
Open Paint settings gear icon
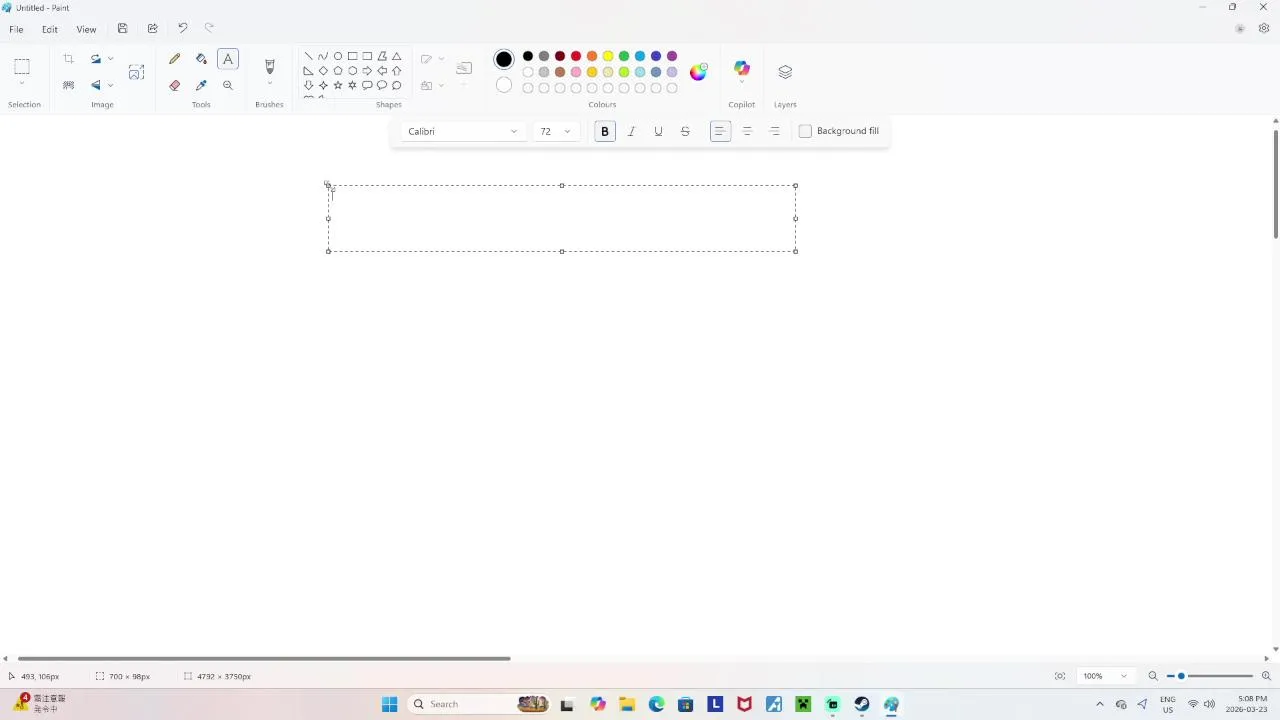click(x=1264, y=28)
